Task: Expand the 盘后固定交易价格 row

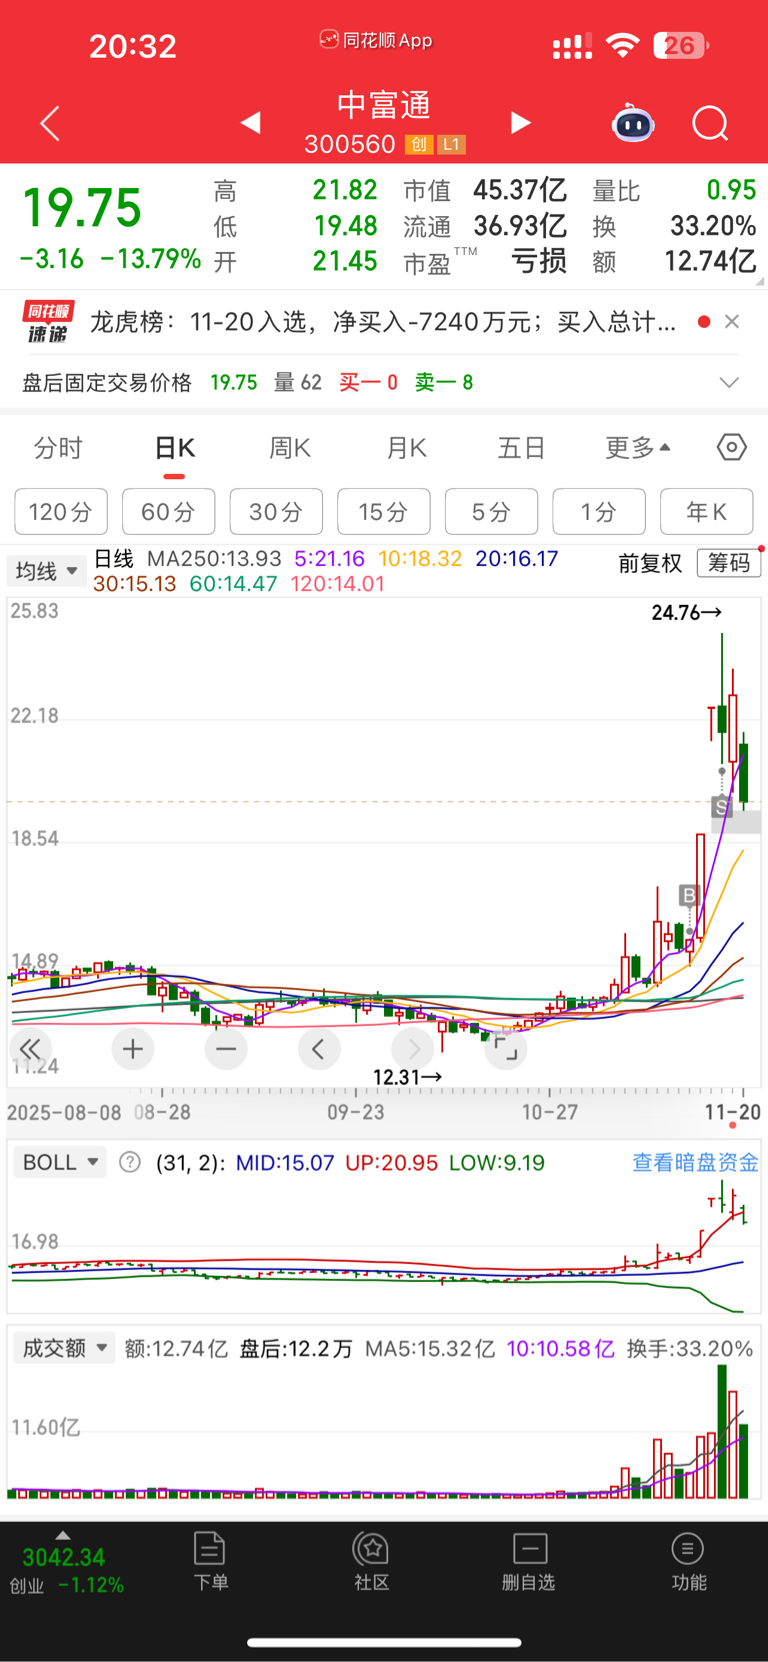Action: (x=729, y=382)
